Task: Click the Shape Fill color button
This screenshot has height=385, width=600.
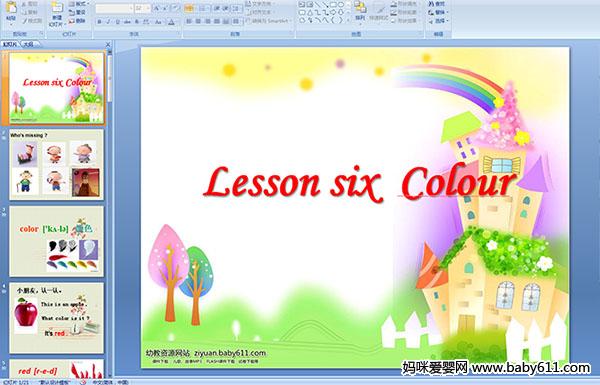Action: (405, 4)
